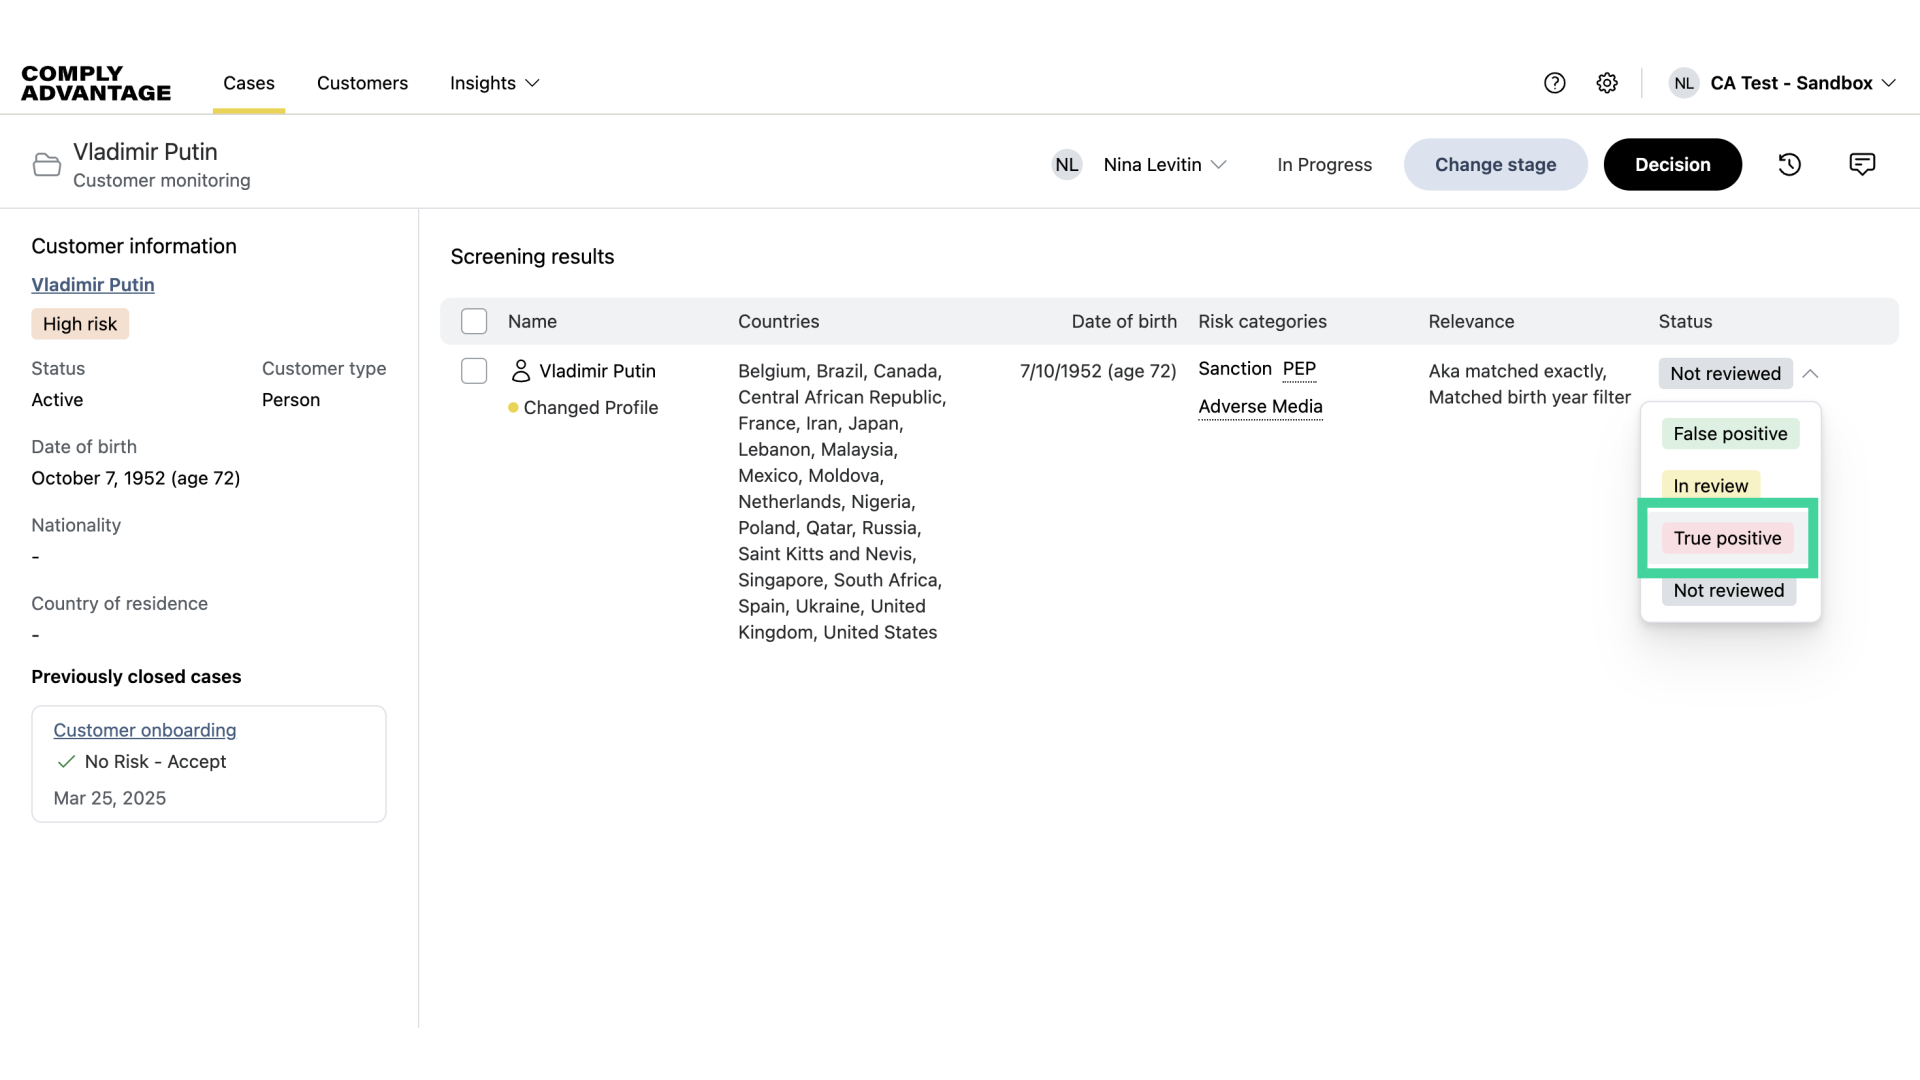Collapse the Not reviewed status dropdown
Screen dimensions: 1920x1080
(x=1810, y=374)
